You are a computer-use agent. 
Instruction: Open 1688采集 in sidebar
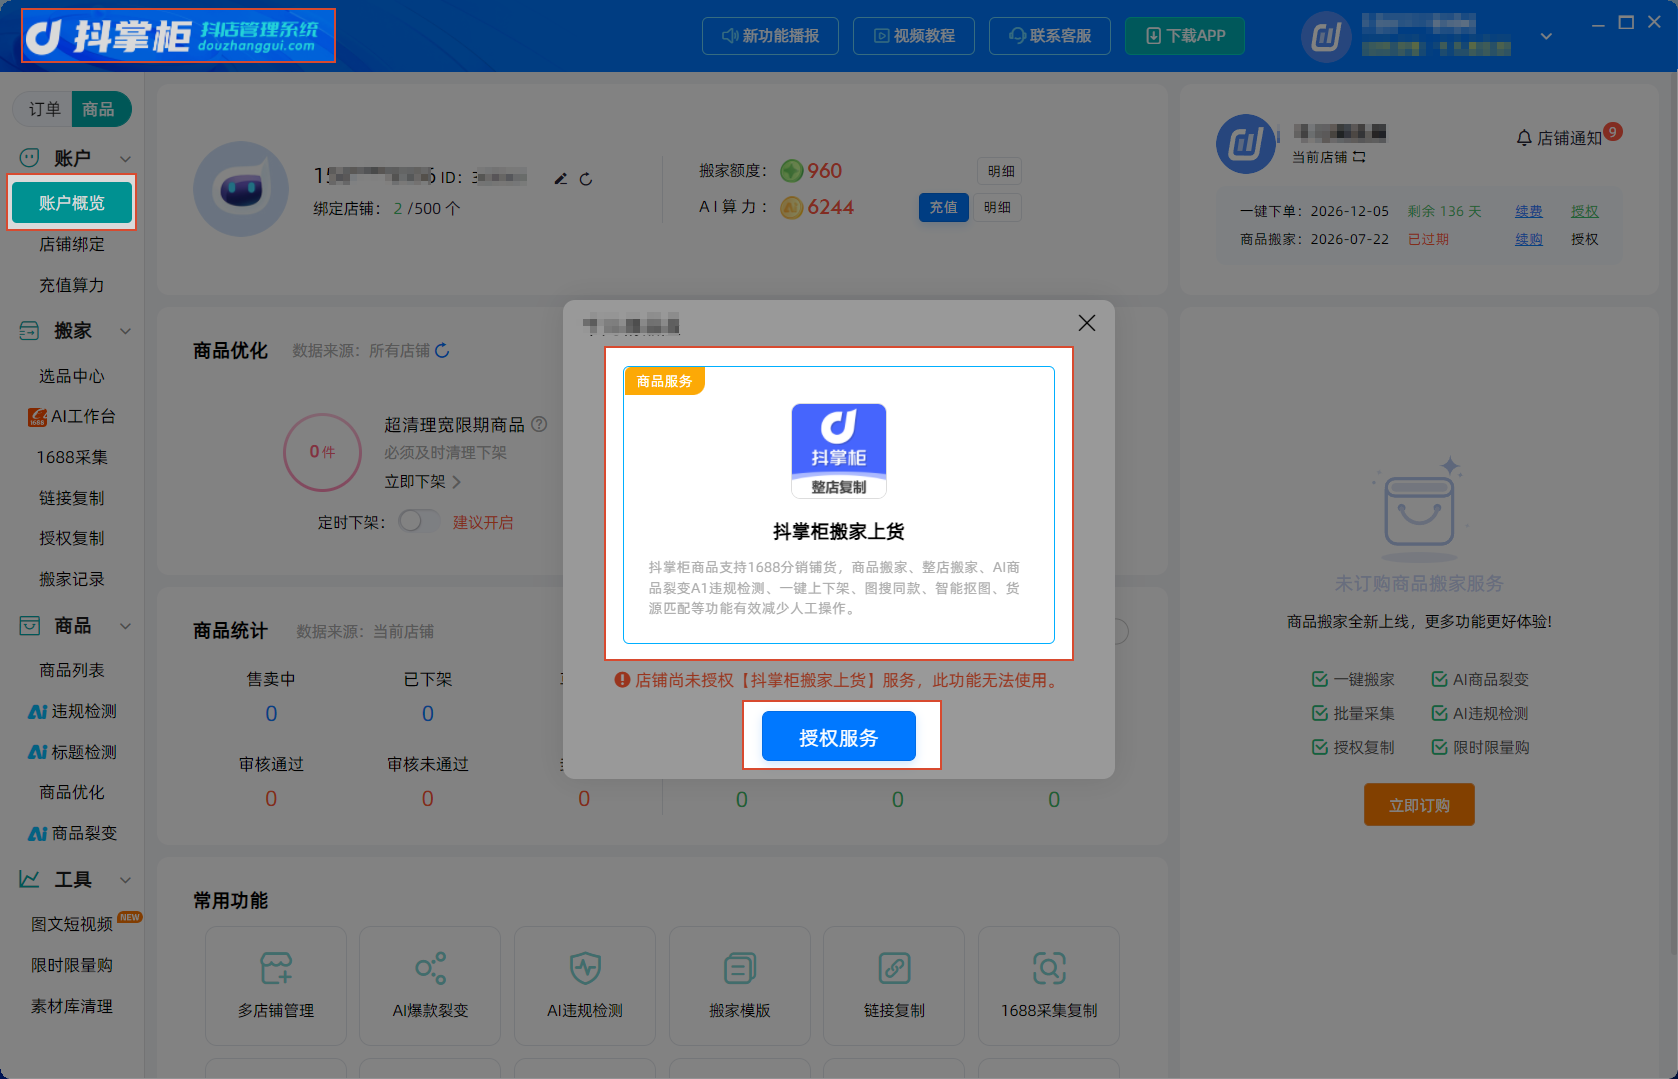click(72, 457)
